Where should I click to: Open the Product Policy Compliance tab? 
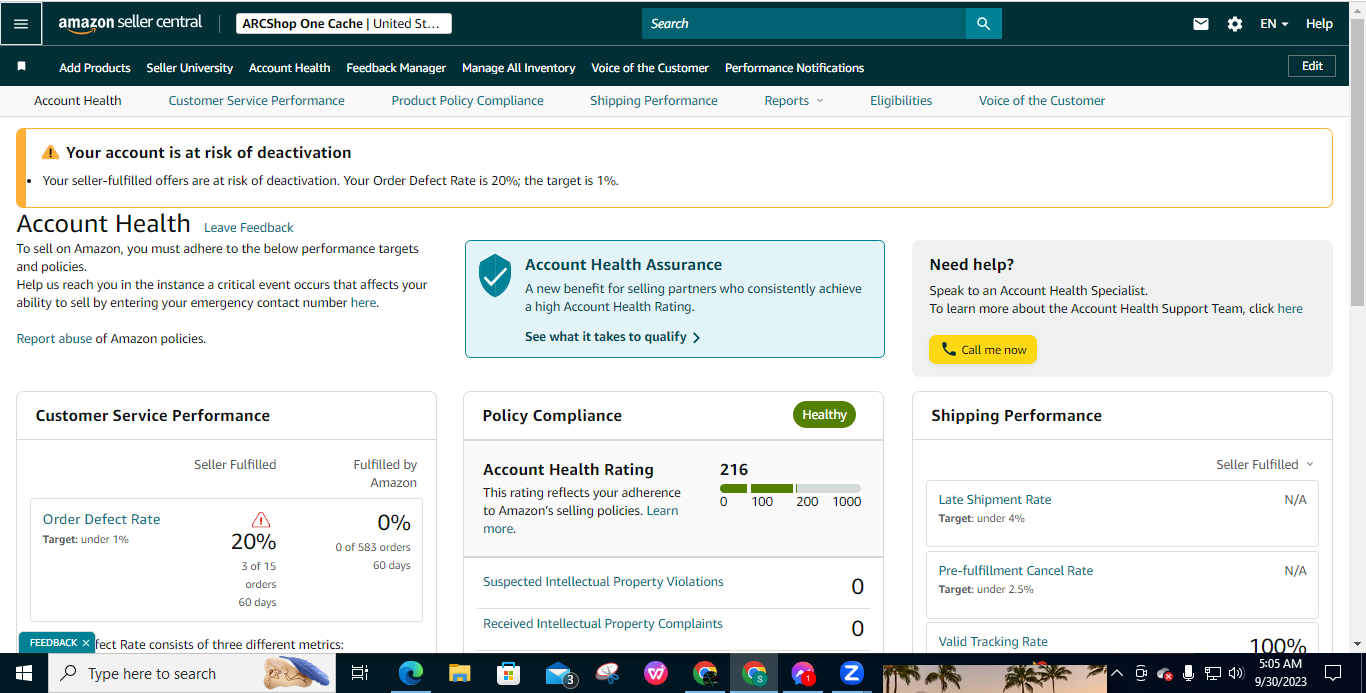click(x=467, y=100)
